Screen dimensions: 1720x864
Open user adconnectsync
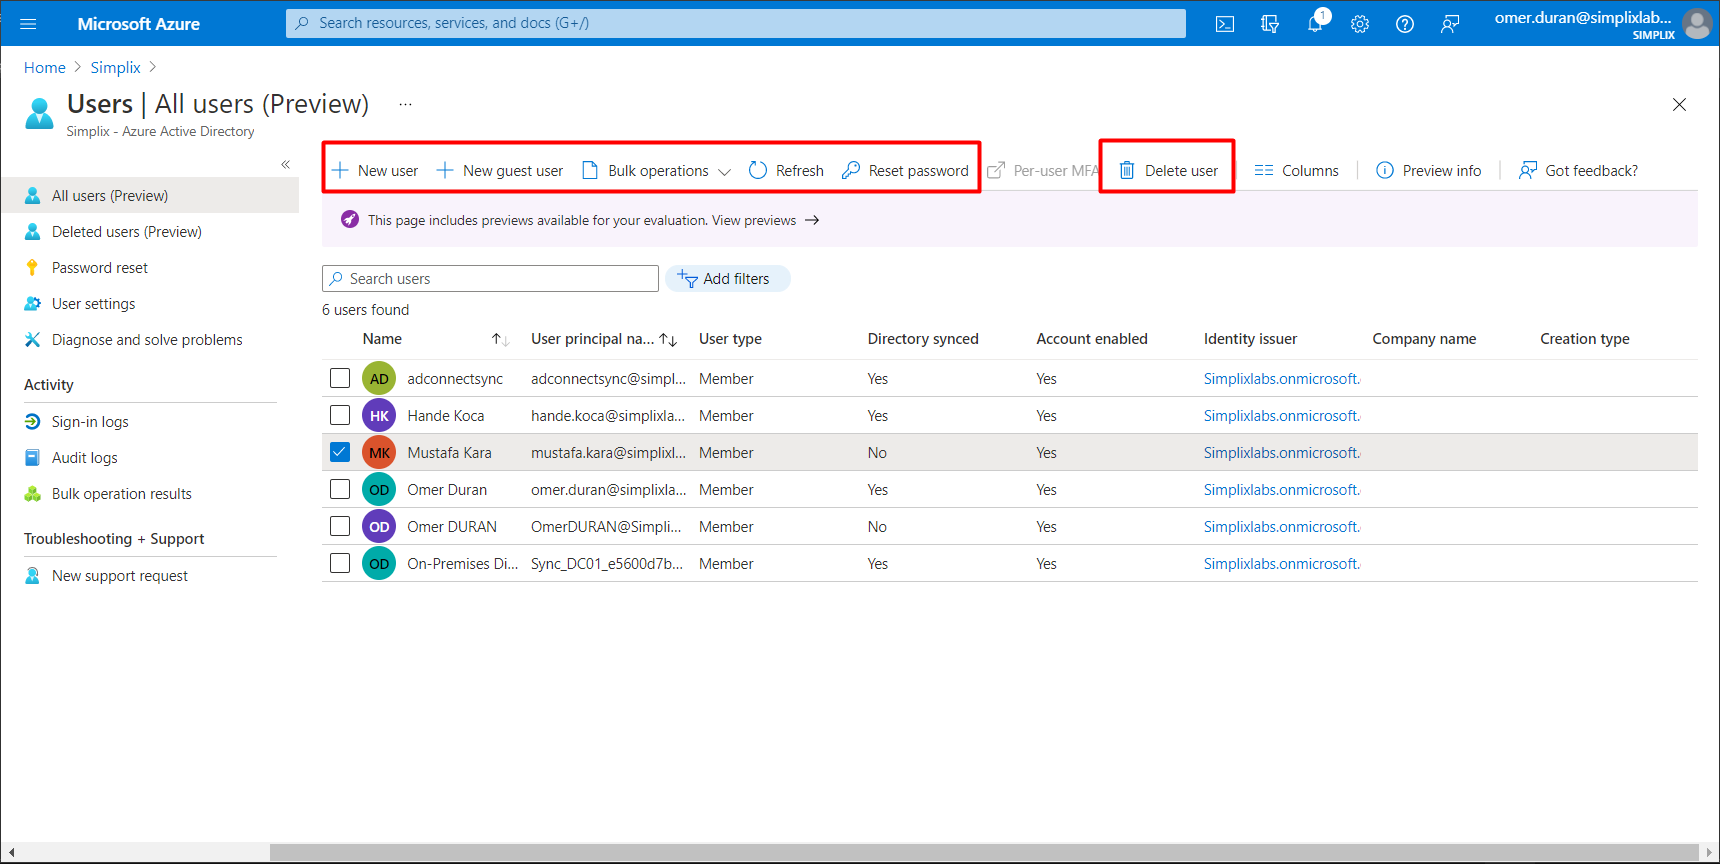tap(455, 379)
